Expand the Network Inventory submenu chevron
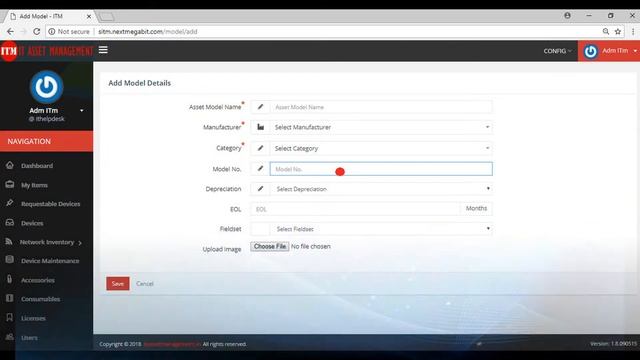640x360 pixels. [x=80, y=243]
